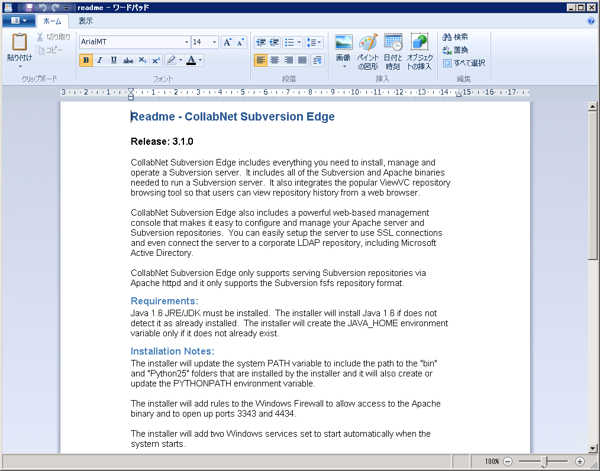Click the zoom slider handle
The height and width of the screenshot is (471, 600).
click(x=544, y=461)
